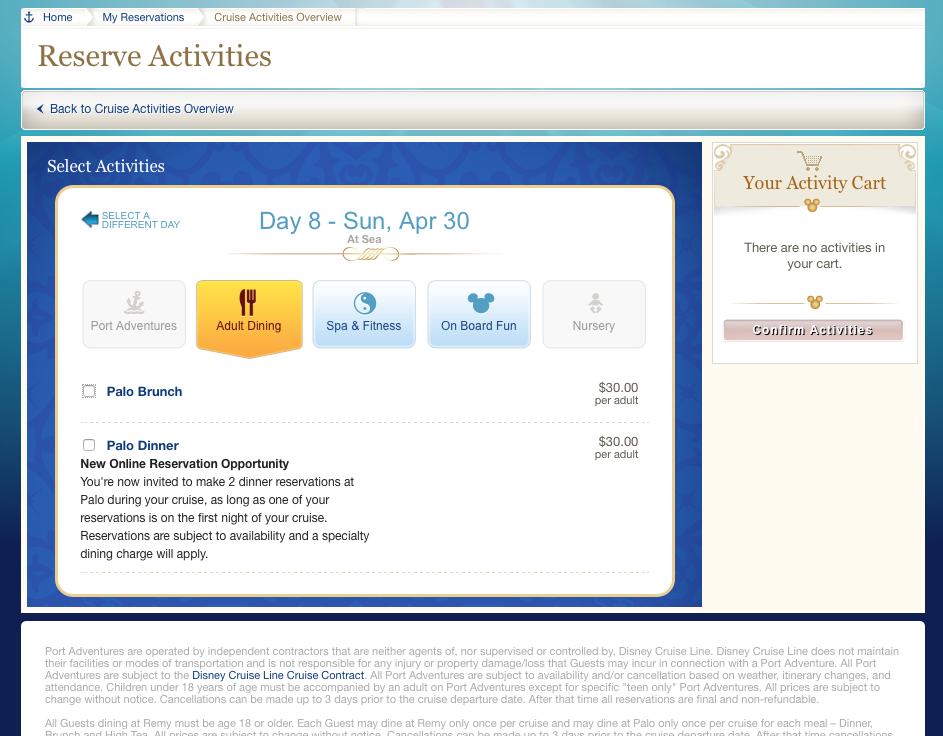The image size is (943, 736).
Task: Click the shopping cart icon above Your Activity Cart
Action: point(809,161)
